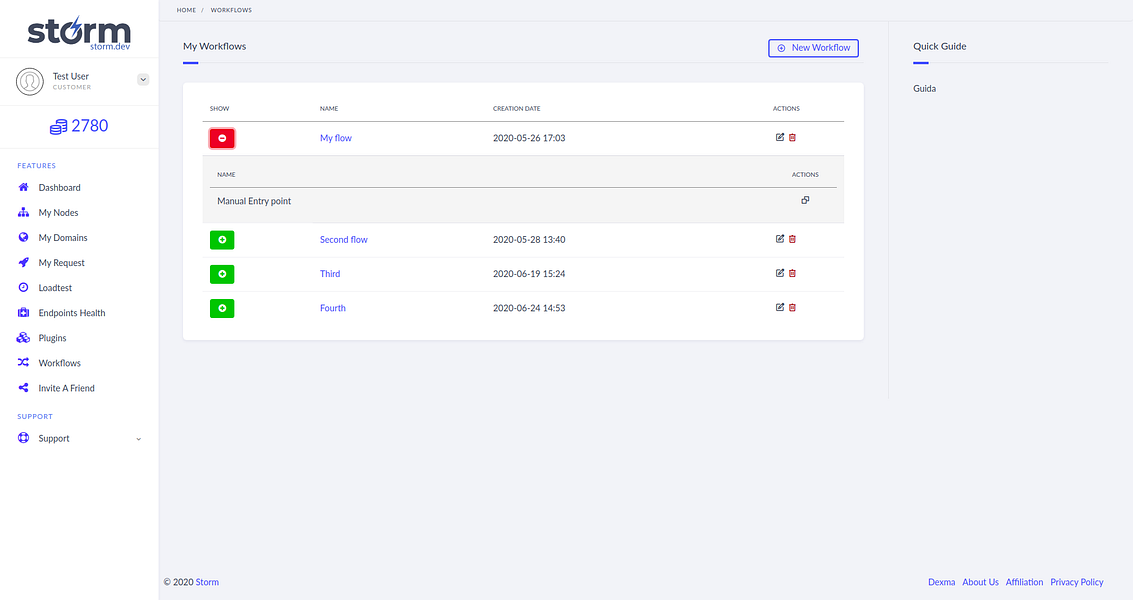Image resolution: width=1133 pixels, height=600 pixels.
Task: Delete the Third workflow
Action: [x=793, y=273]
